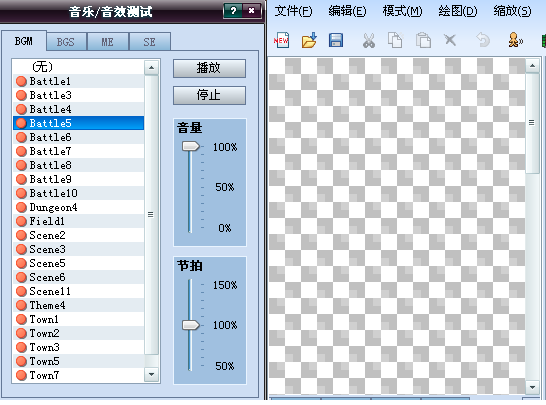This screenshot has height=405, width=546.
Task: Click the BGM list scrollbar thumb
Action: 151,215
